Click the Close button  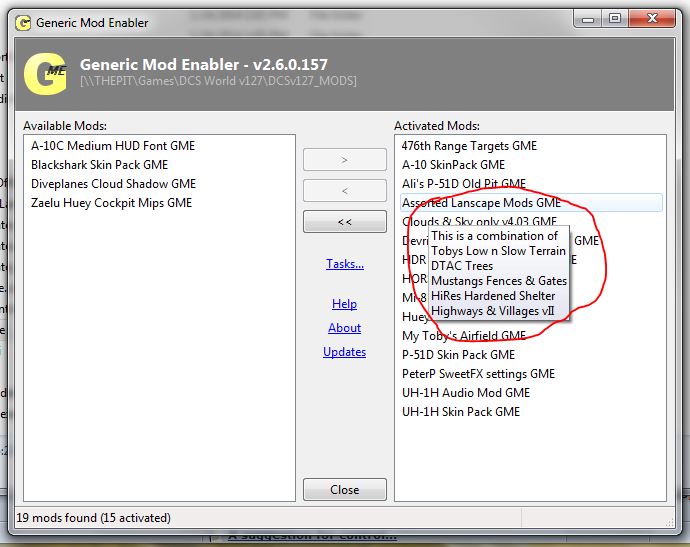pos(345,489)
